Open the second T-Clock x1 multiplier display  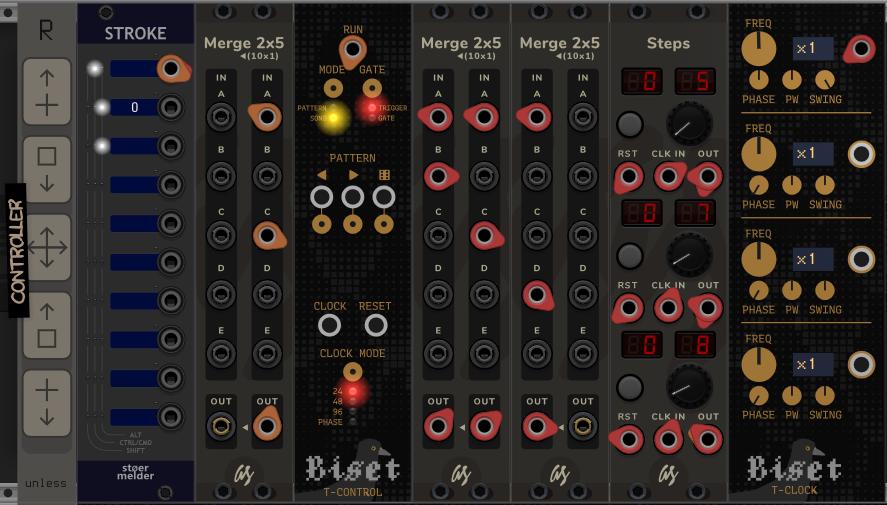tap(812, 154)
